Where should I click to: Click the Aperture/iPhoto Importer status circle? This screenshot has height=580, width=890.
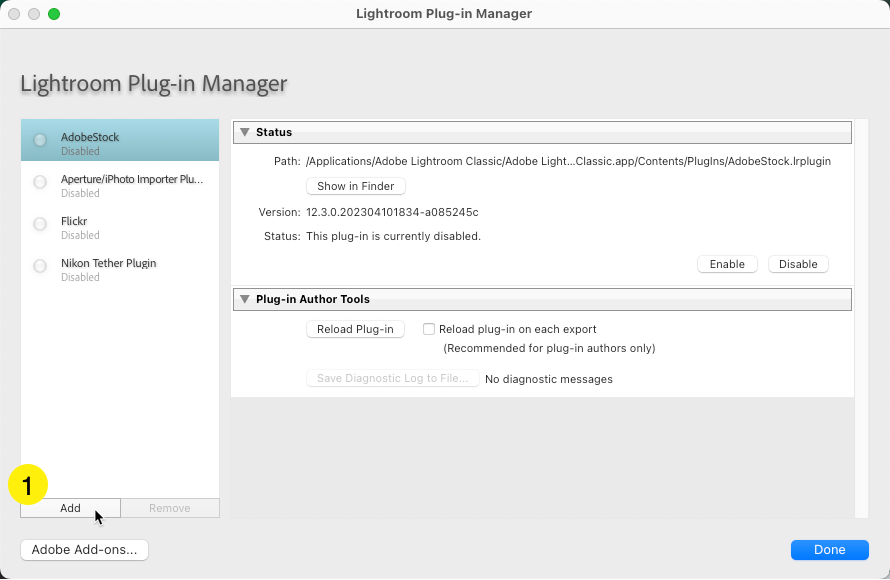(x=40, y=182)
